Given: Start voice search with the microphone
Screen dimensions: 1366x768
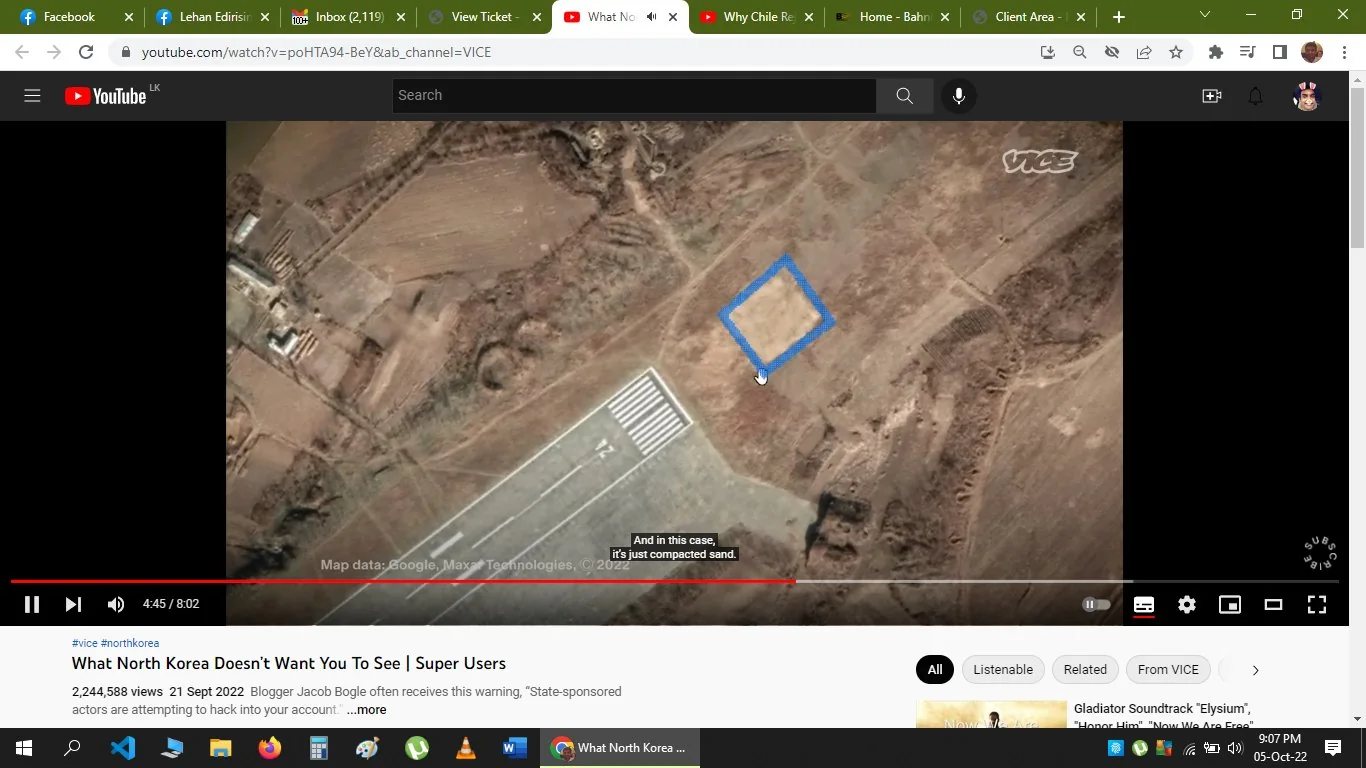Looking at the screenshot, I should (x=958, y=96).
